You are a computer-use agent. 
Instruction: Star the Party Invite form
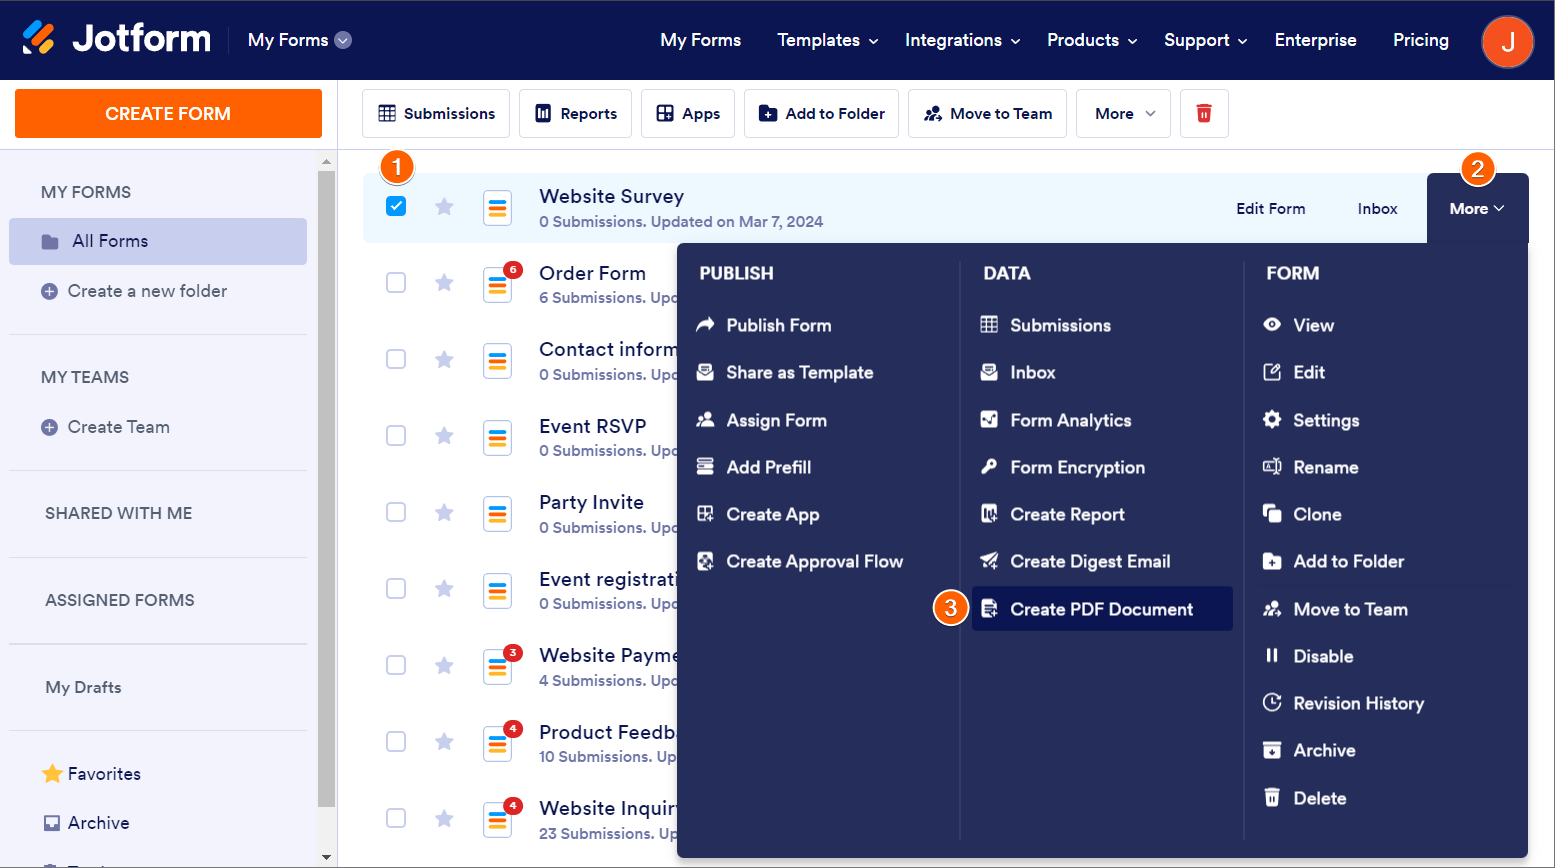point(444,513)
